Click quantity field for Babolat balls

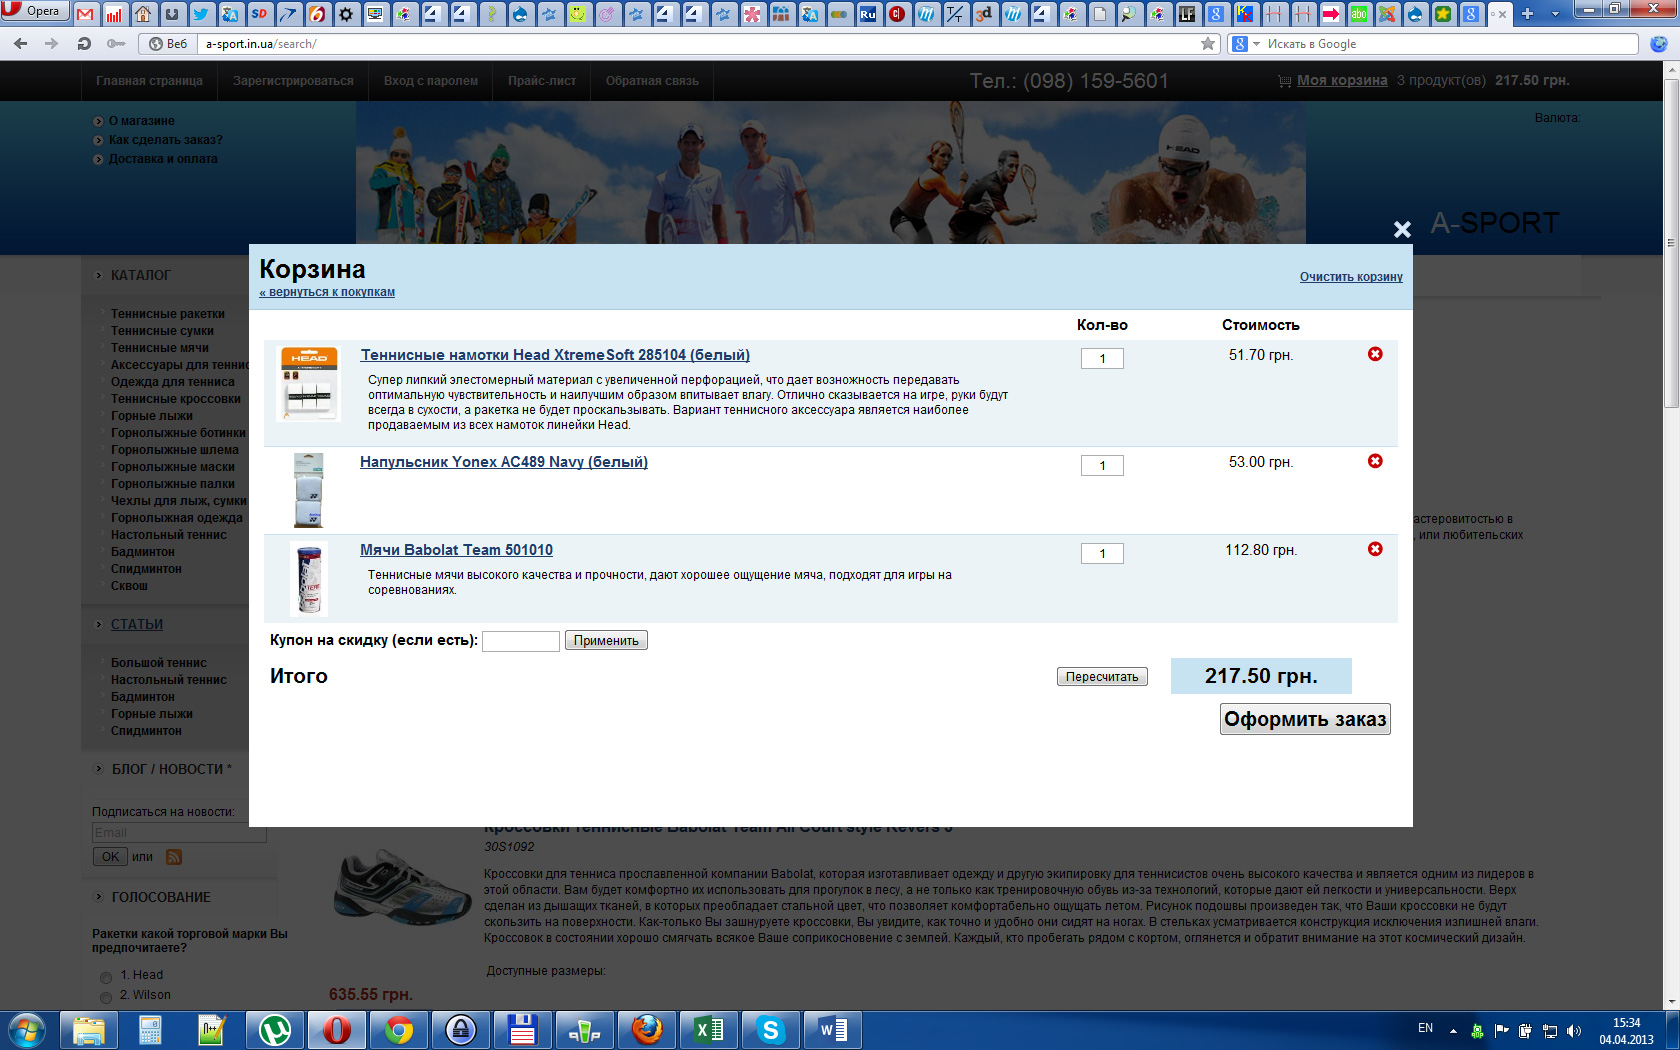pyautogui.click(x=1102, y=553)
